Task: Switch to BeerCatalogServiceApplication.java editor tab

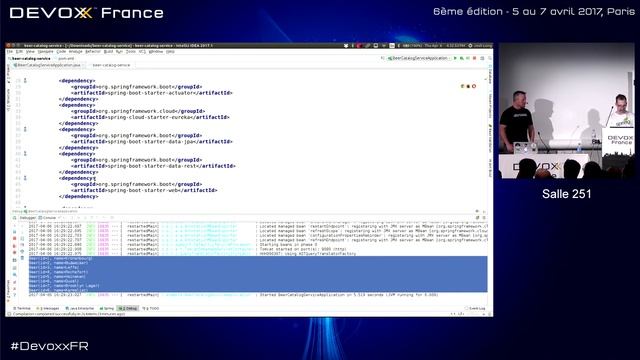Action: [x=48, y=65]
